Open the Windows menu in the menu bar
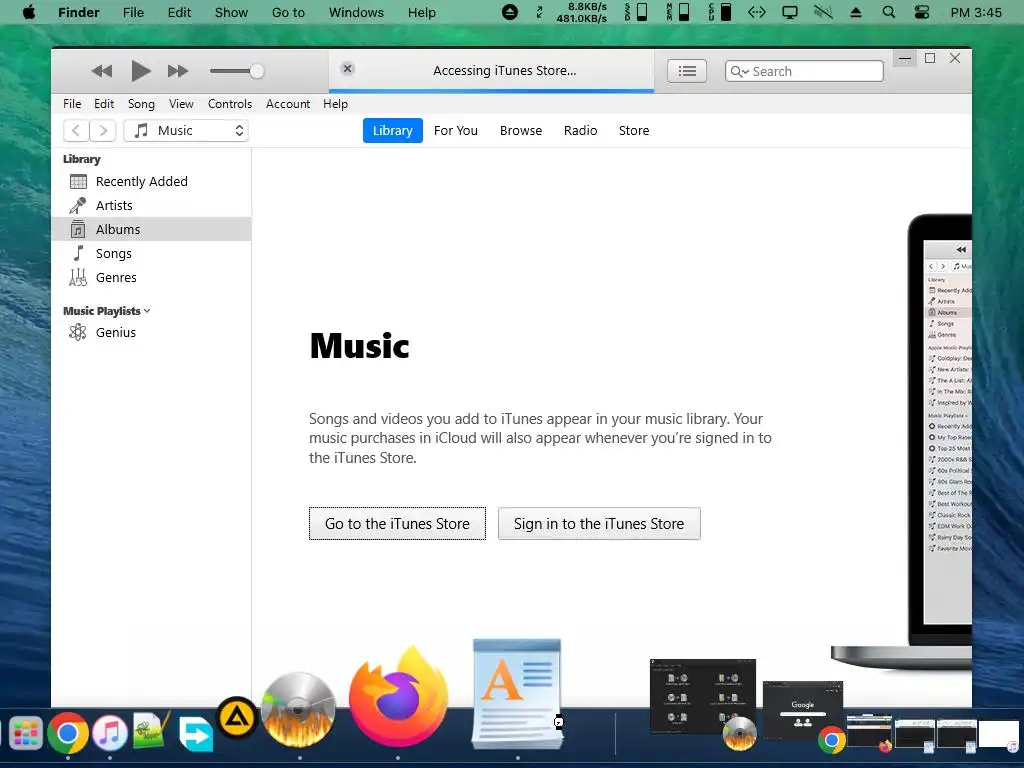This screenshot has height=768, width=1024. (356, 12)
